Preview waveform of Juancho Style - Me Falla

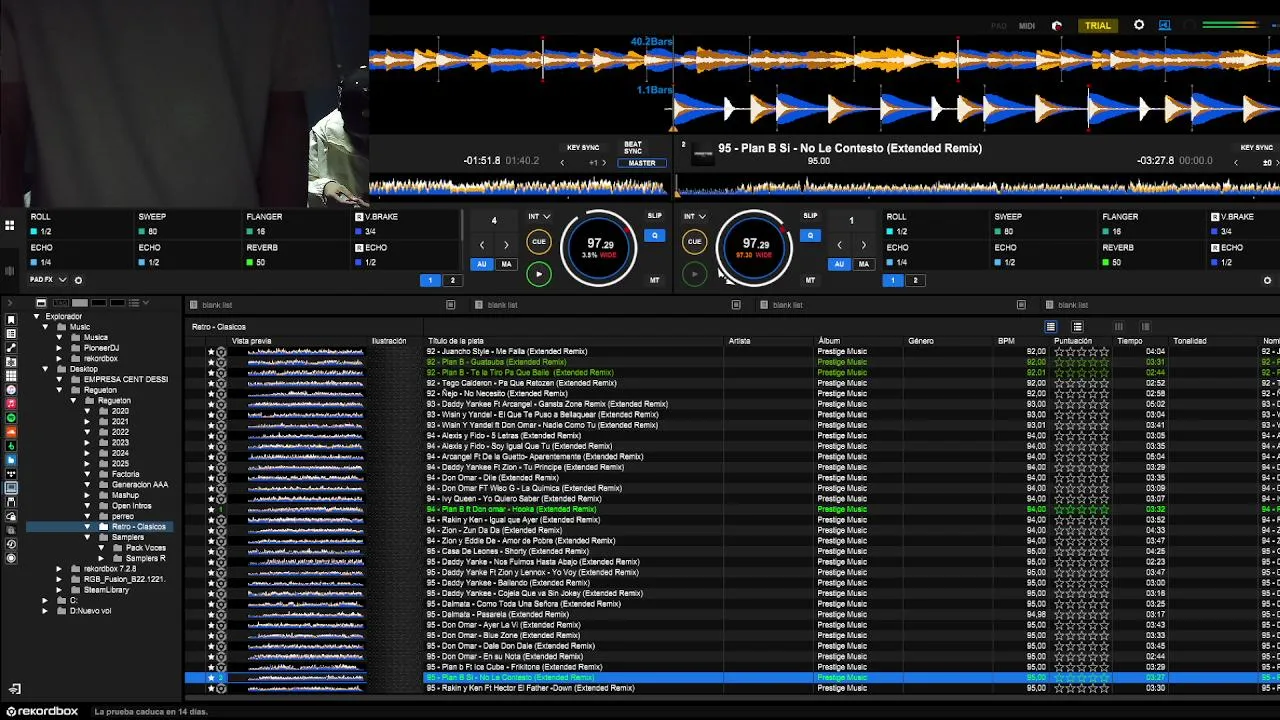[305, 352]
